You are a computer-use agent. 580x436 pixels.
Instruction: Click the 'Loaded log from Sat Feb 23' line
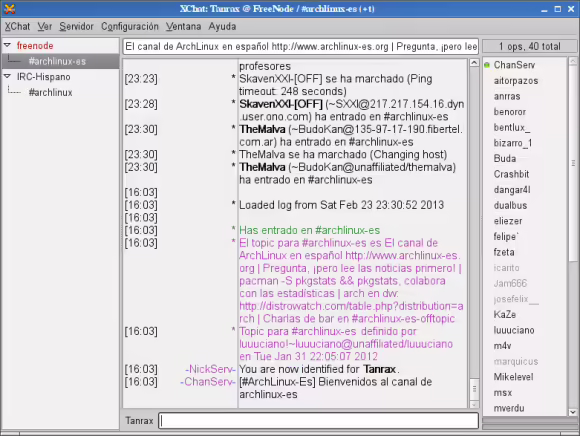click(341, 205)
